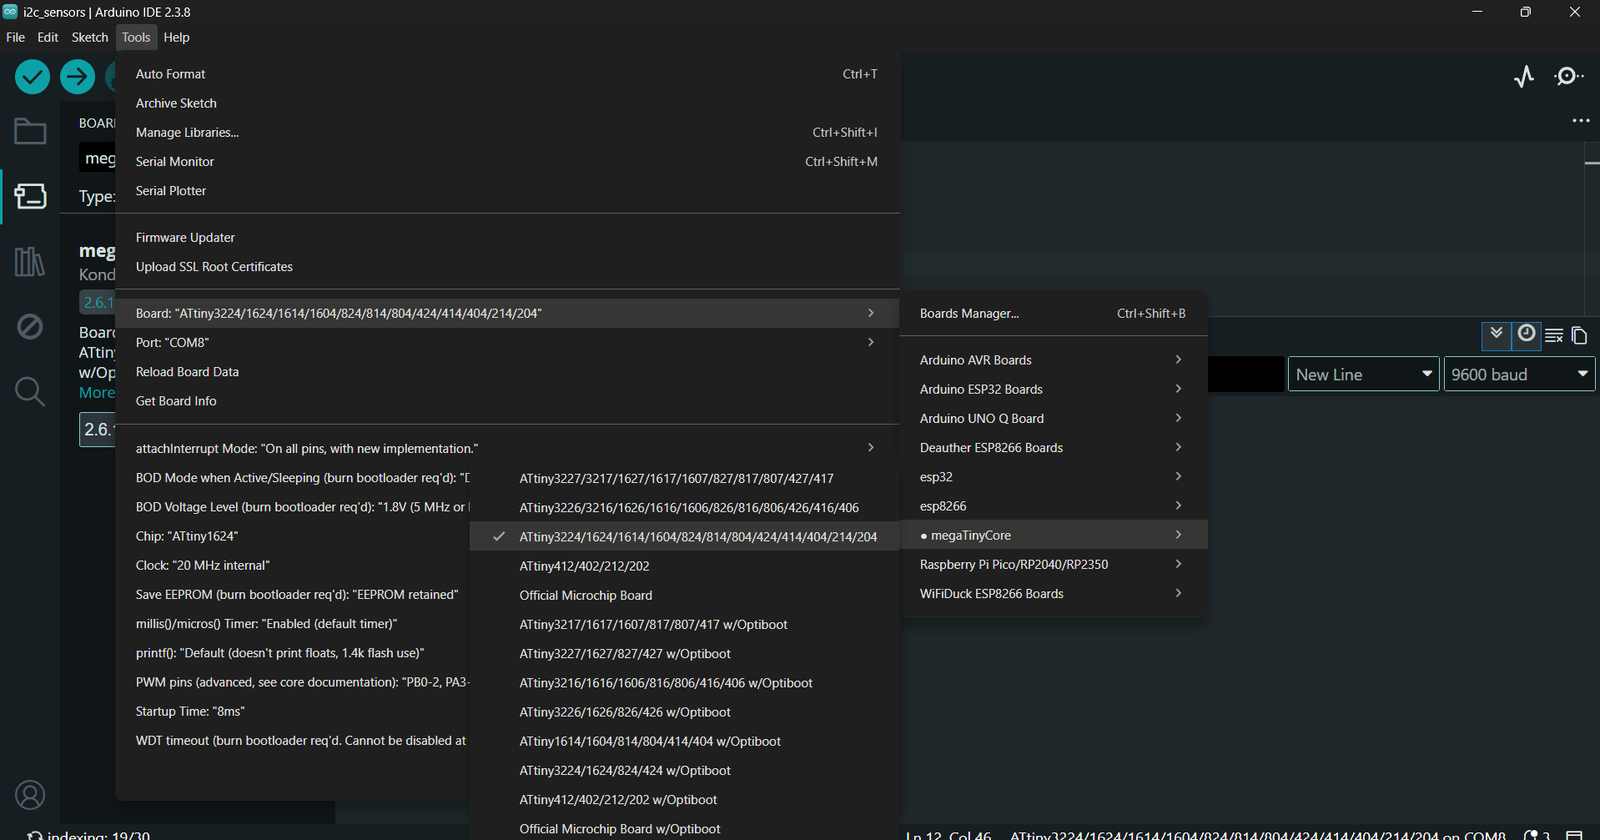Image resolution: width=1600 pixels, height=840 pixels.
Task: Open the Serial Plotter waveform icon
Action: pos(1524,77)
